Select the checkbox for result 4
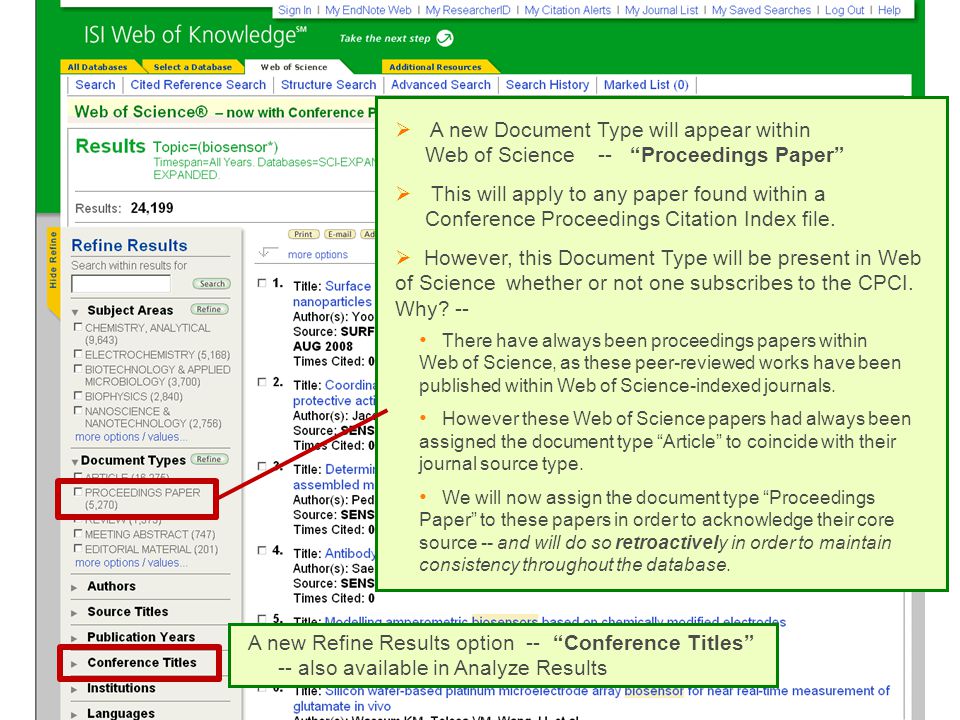This screenshot has height=720, width=960. coord(262,550)
